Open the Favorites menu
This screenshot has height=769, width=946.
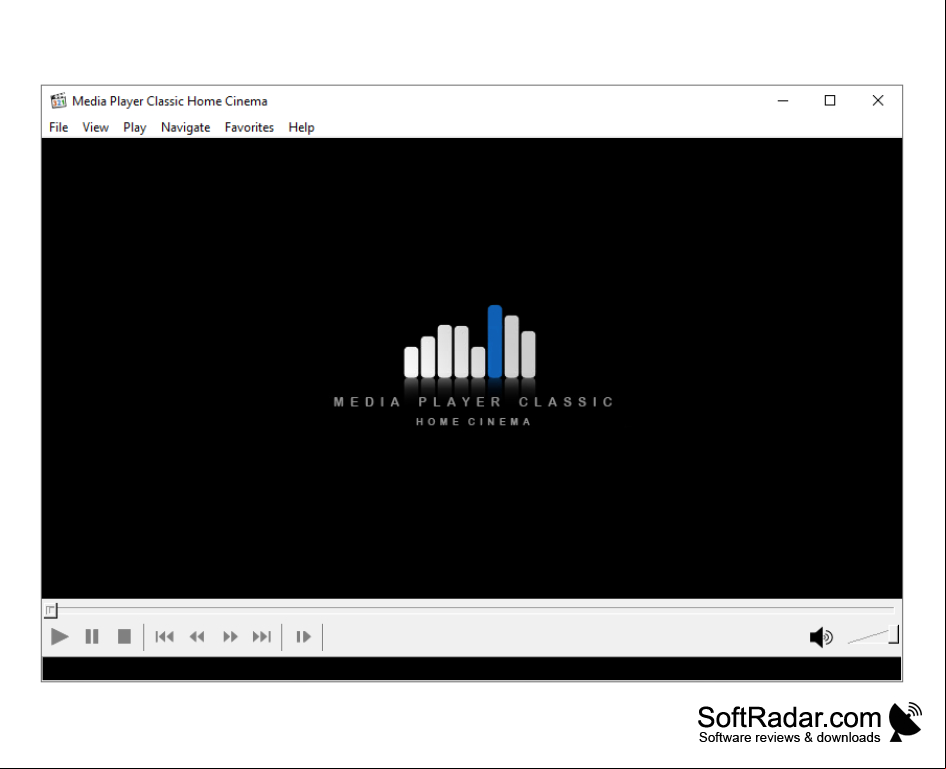coord(249,127)
